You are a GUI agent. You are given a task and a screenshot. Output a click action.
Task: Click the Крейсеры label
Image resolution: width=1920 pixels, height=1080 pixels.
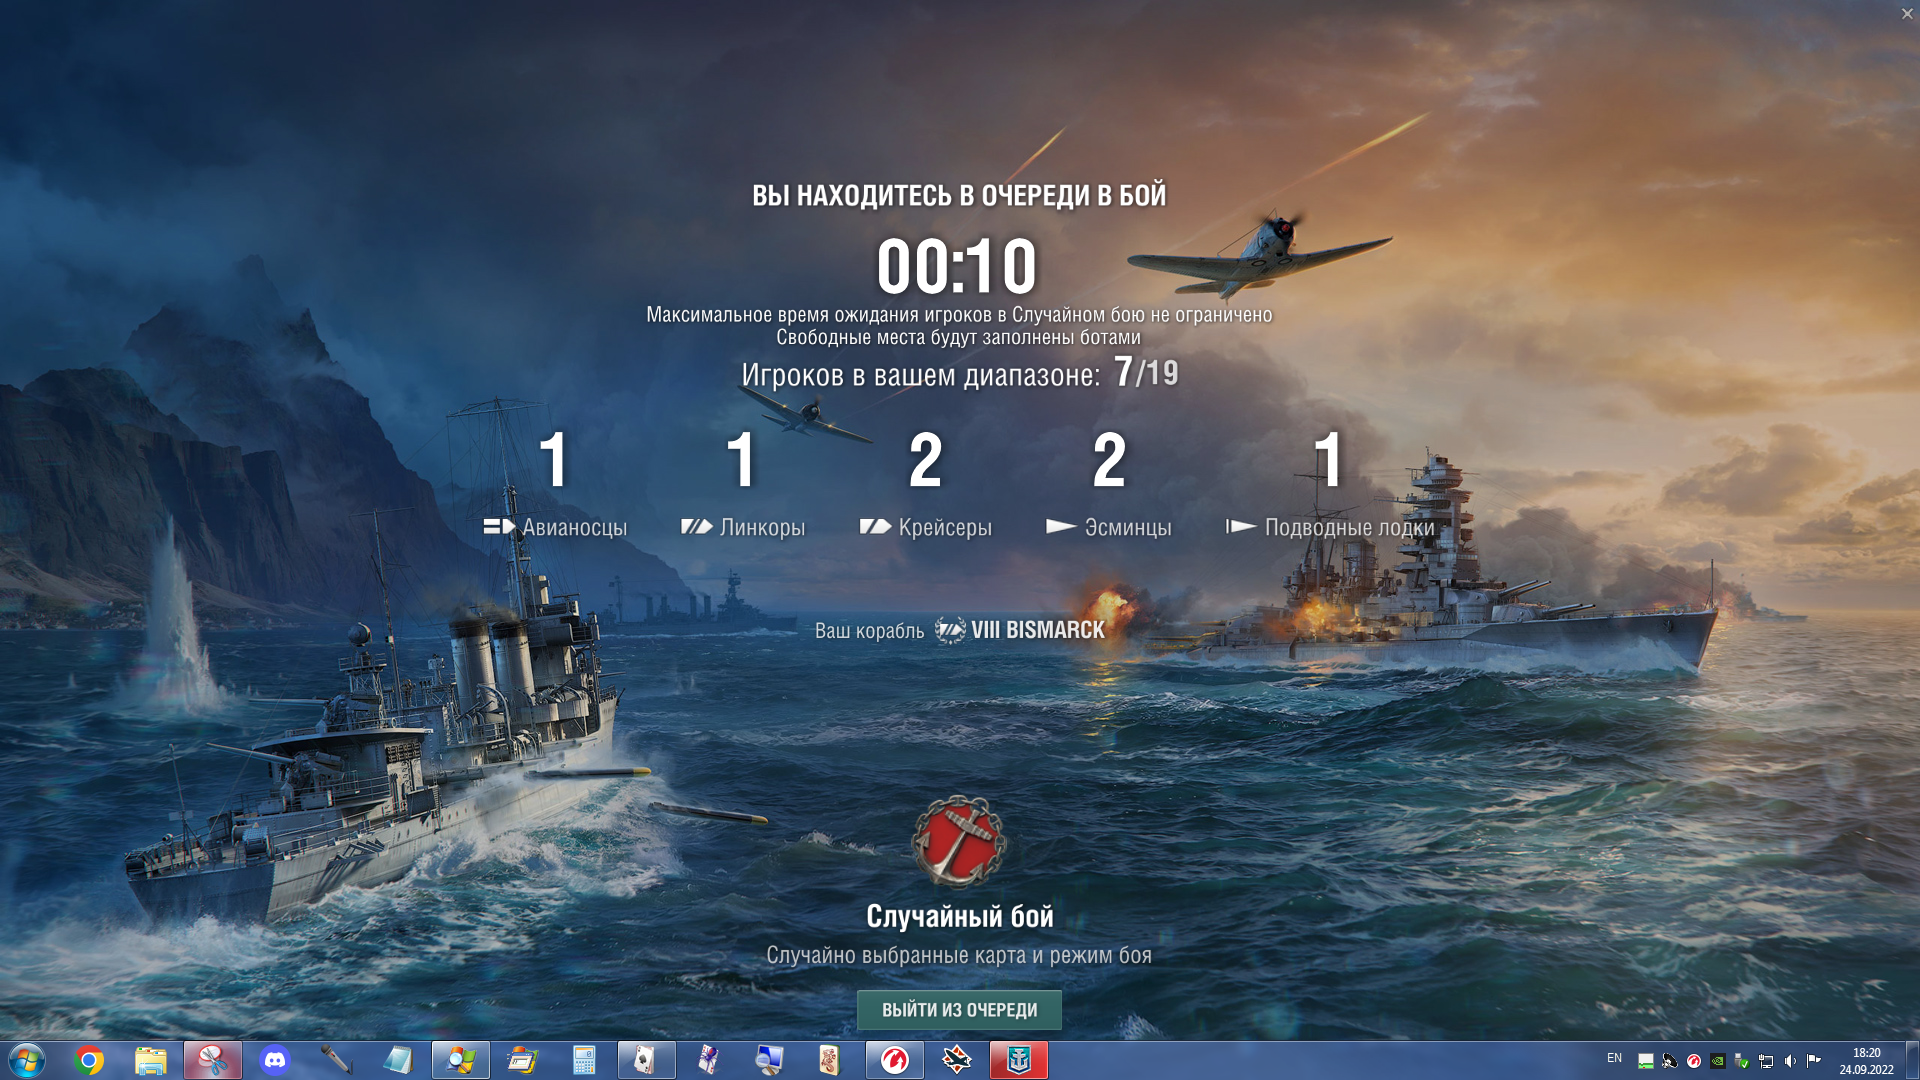pyautogui.click(x=945, y=527)
